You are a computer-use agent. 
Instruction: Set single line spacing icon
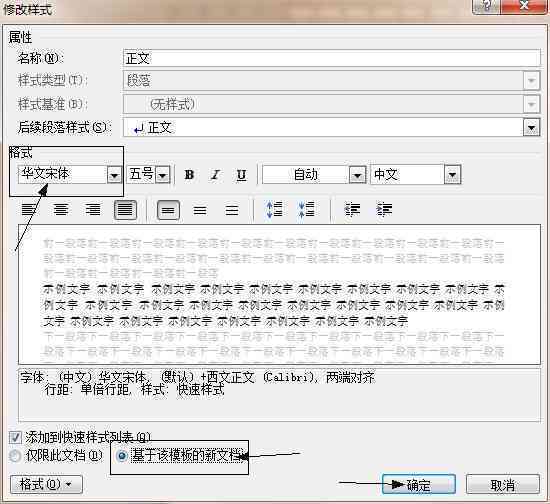tap(168, 210)
